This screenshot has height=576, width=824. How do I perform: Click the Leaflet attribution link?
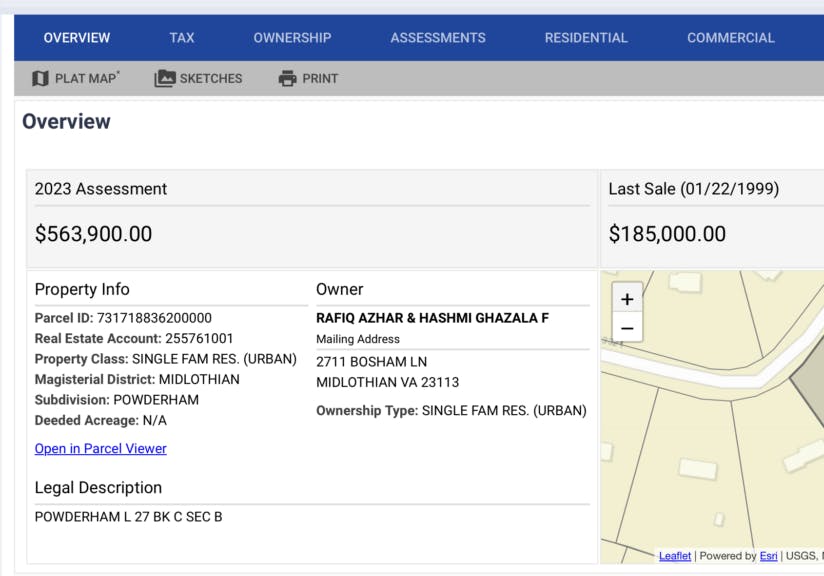(x=674, y=556)
